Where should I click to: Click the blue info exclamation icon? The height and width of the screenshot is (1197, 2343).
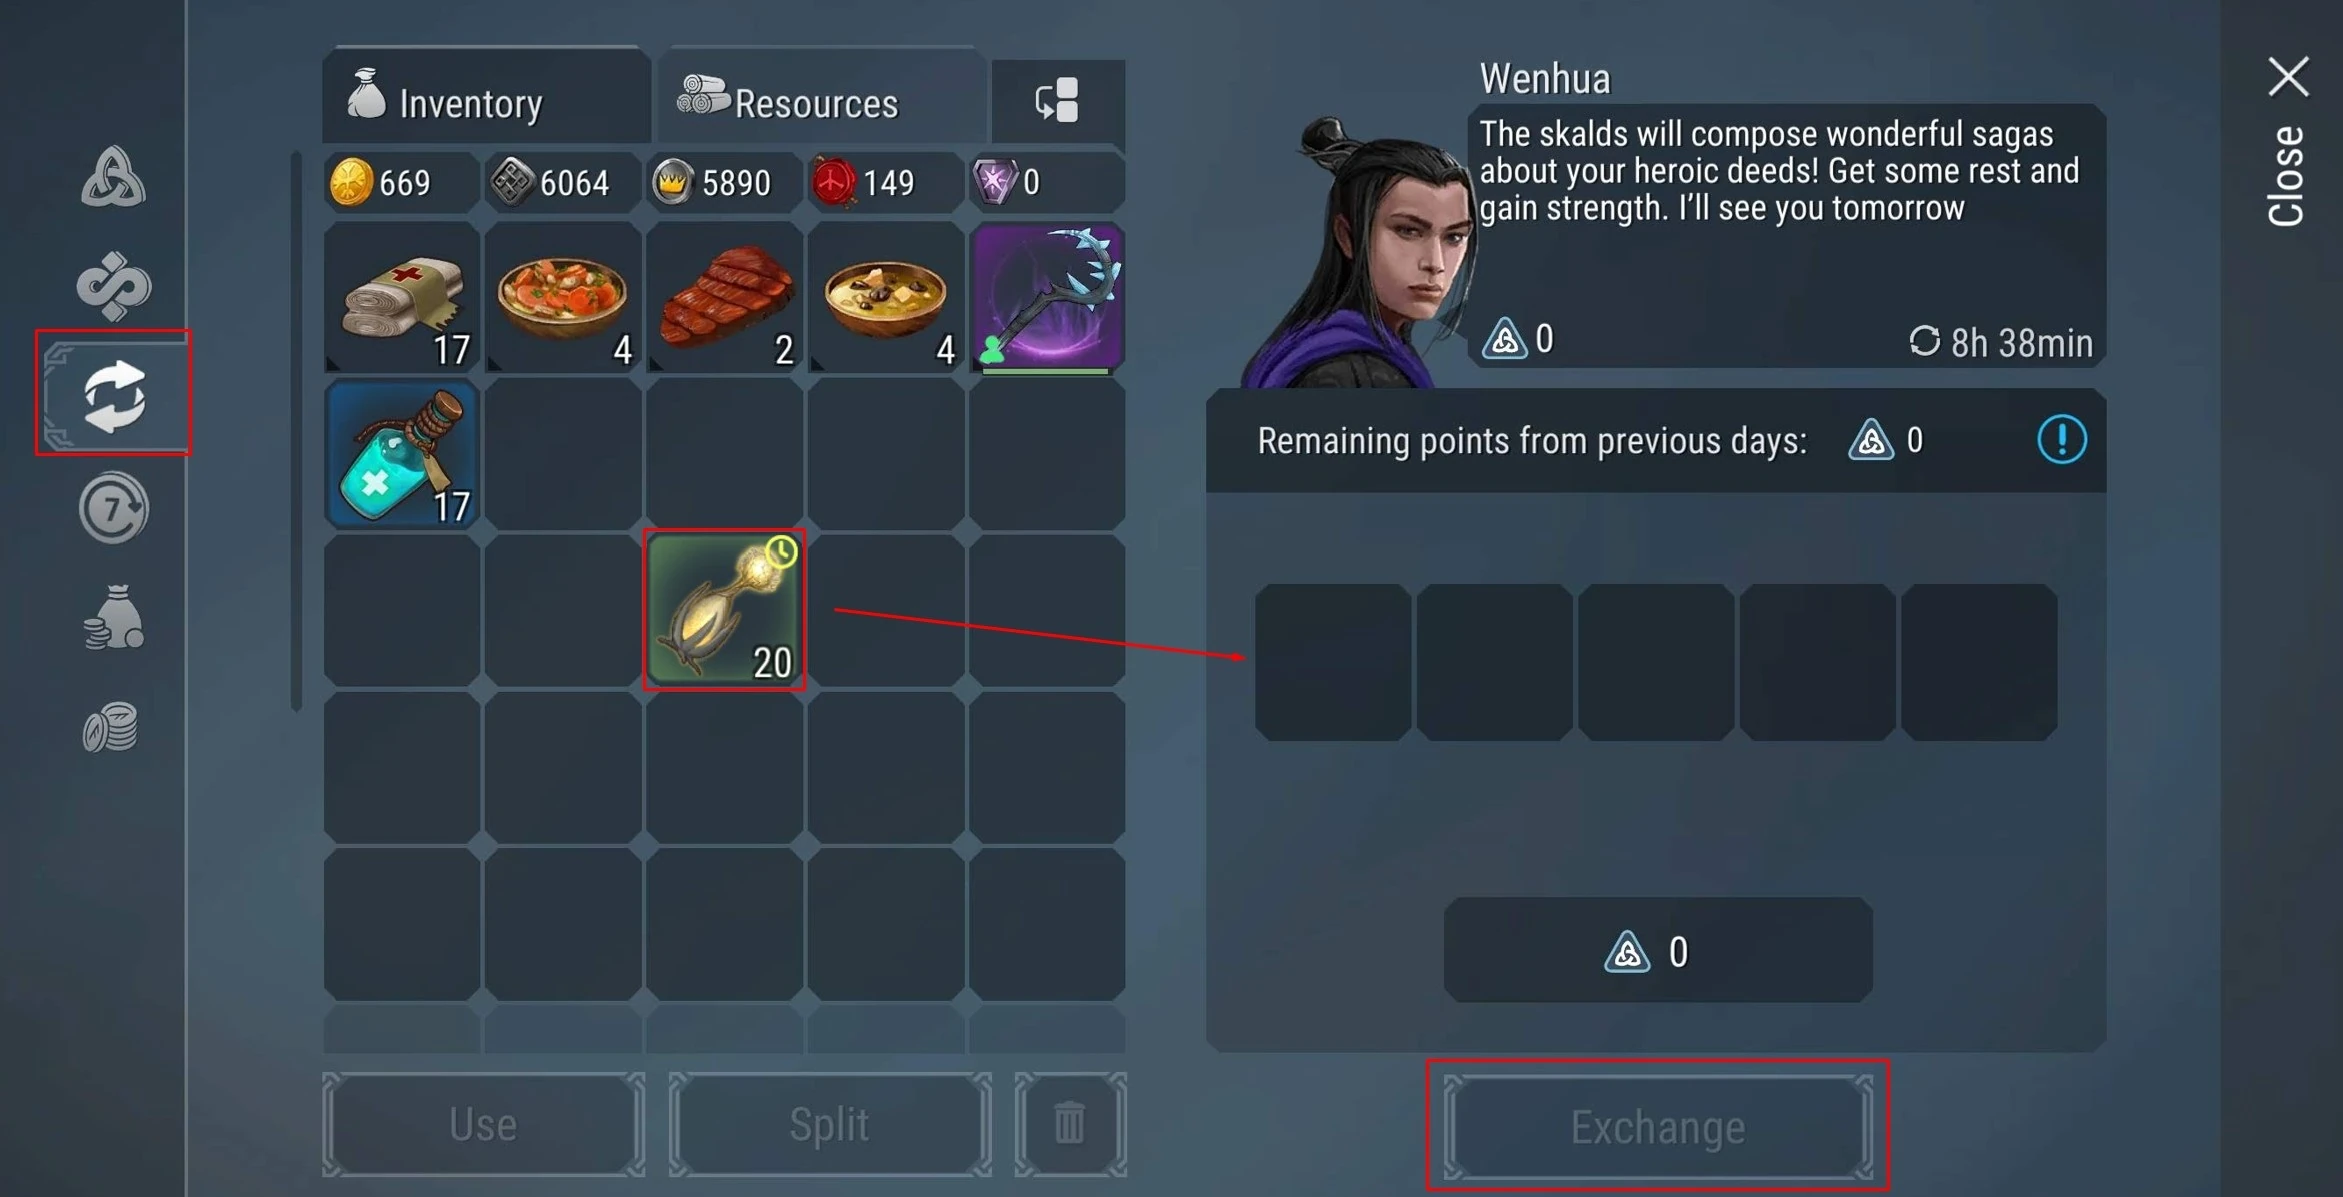(2061, 440)
